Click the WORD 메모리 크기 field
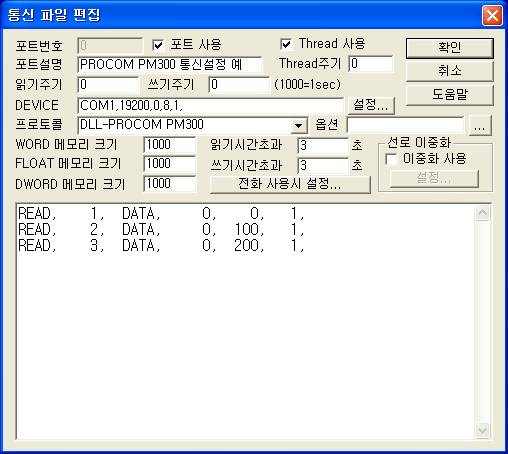Image resolution: width=508 pixels, height=454 pixels. point(170,145)
